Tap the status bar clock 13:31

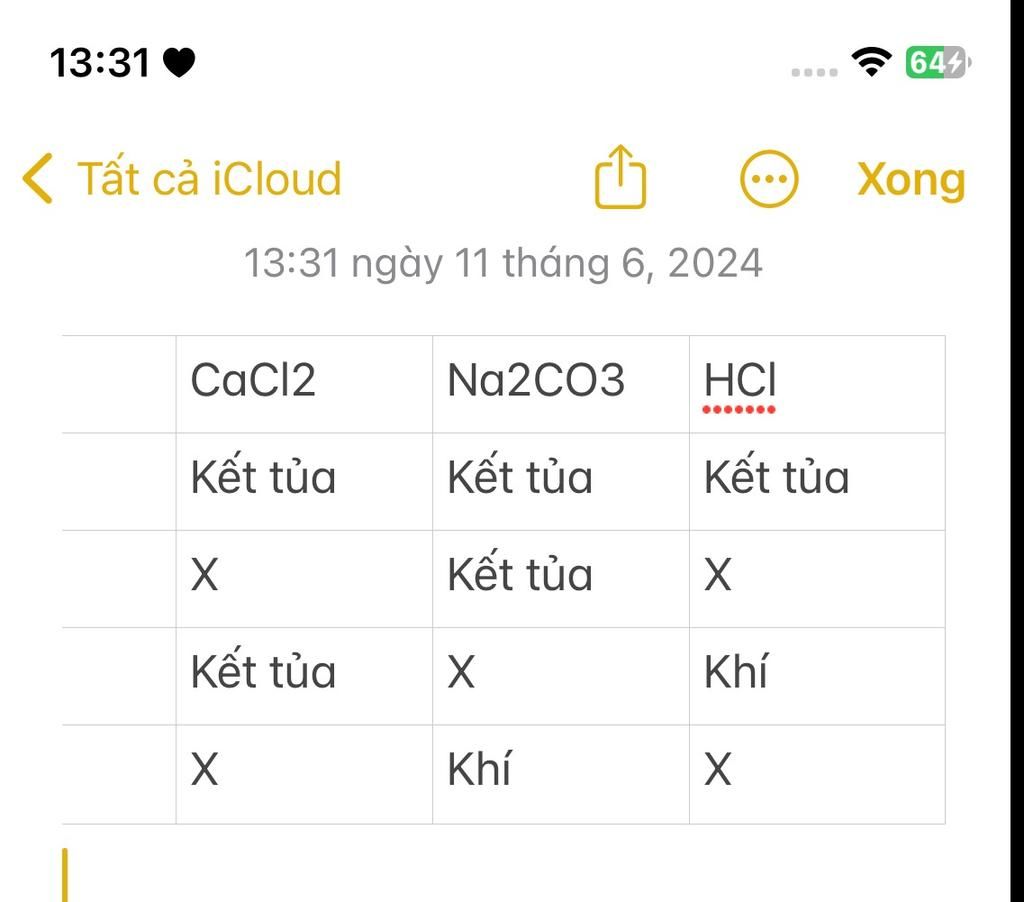100,63
